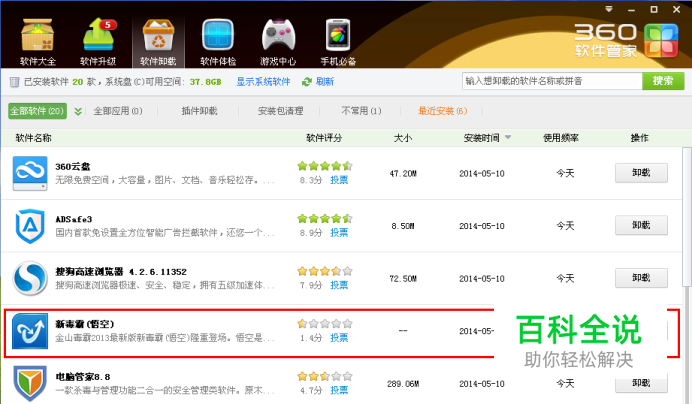Image resolution: width=692 pixels, height=404 pixels.
Task: Uninstall 搜狗高速浏览器 with 卸载 button
Action: (x=641, y=278)
